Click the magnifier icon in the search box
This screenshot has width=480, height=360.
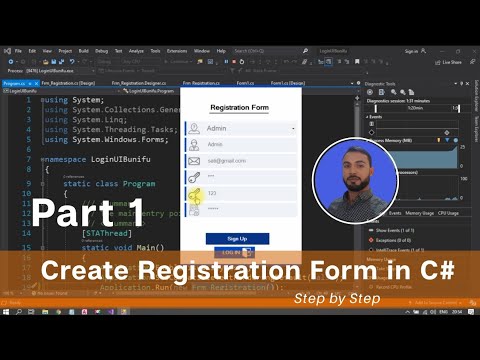305,51
